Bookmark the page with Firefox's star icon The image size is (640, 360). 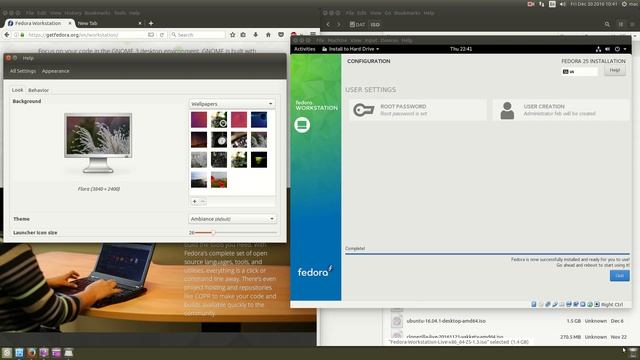(233, 35)
